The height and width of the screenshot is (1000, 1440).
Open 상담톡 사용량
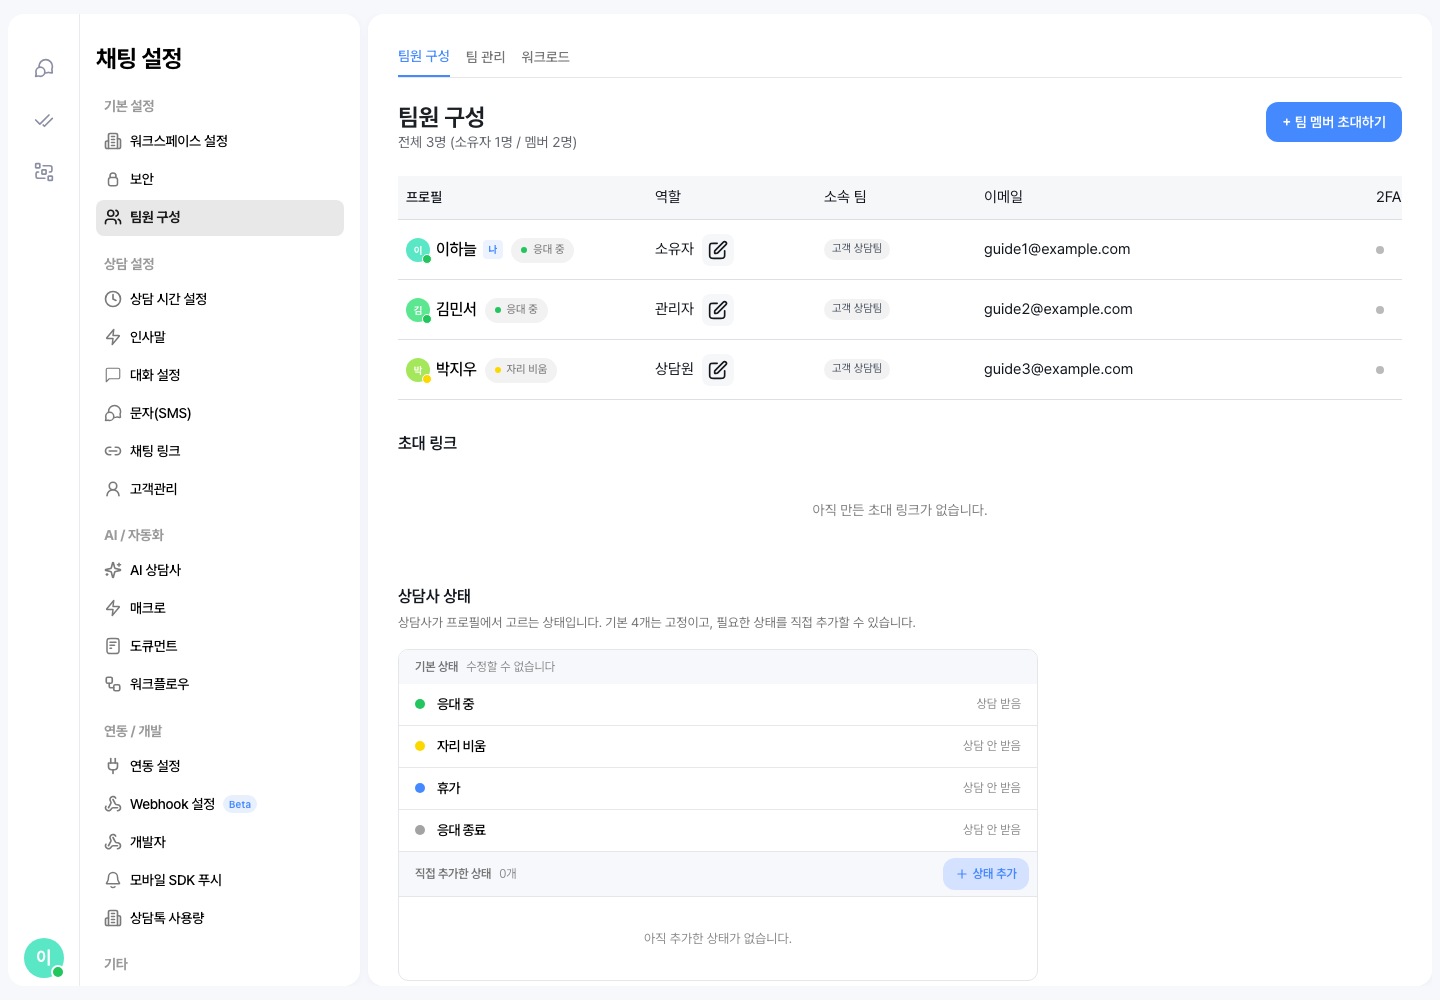pos(220,918)
